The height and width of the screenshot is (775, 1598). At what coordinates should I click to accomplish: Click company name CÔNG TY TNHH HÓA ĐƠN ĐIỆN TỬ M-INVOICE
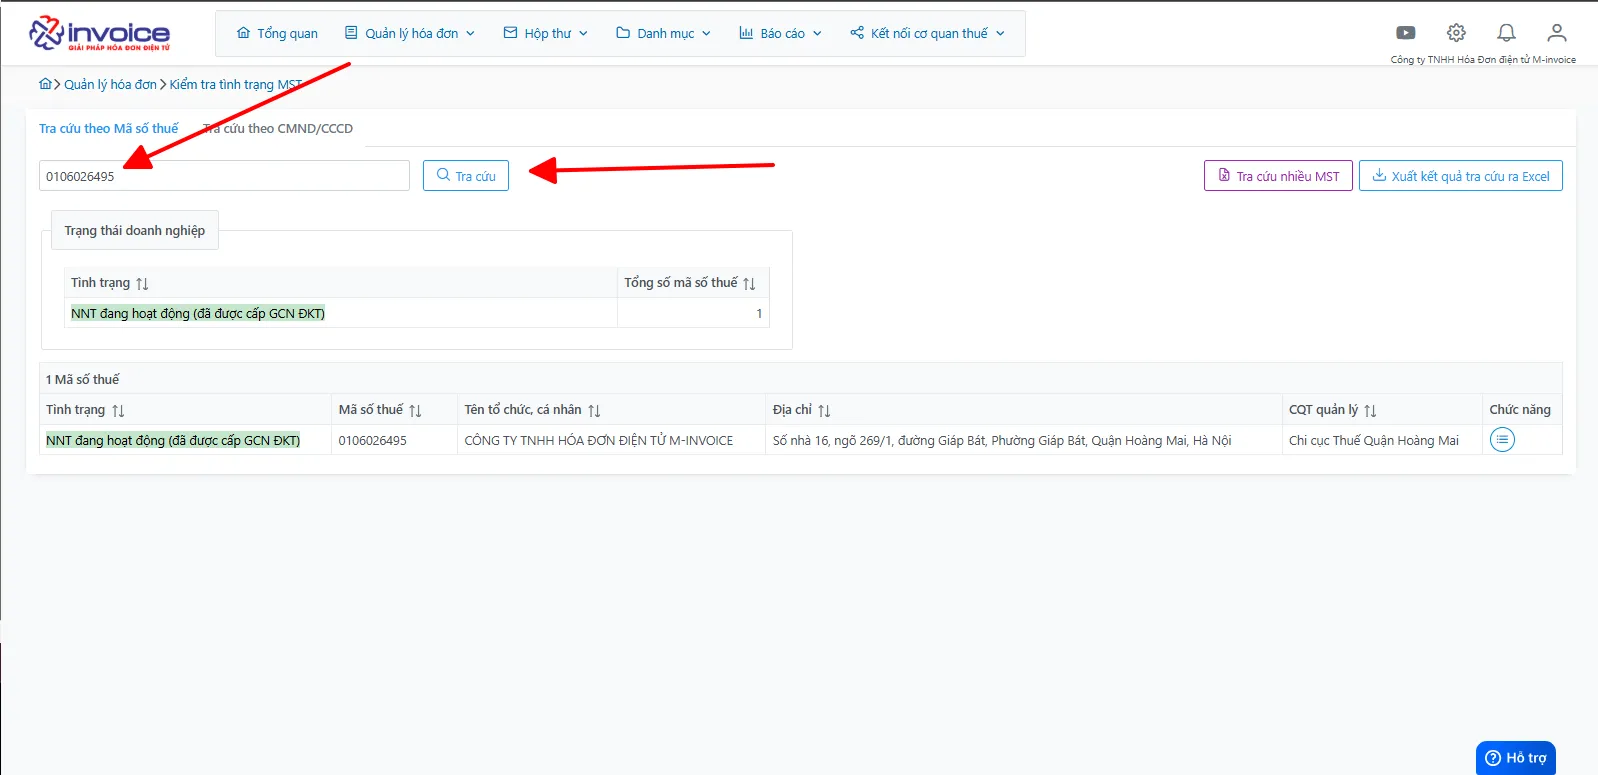point(599,440)
